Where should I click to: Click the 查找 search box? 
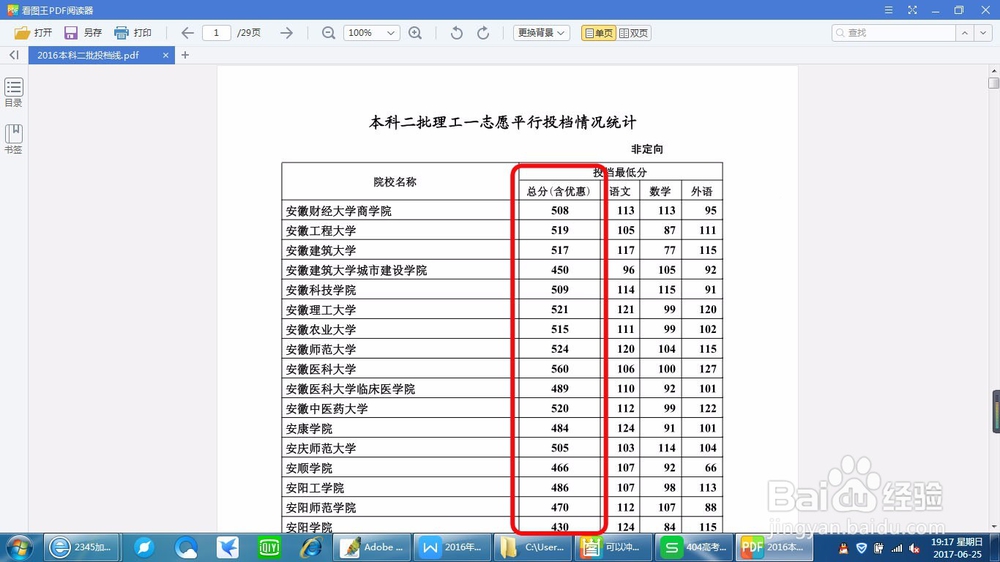[x=893, y=33]
